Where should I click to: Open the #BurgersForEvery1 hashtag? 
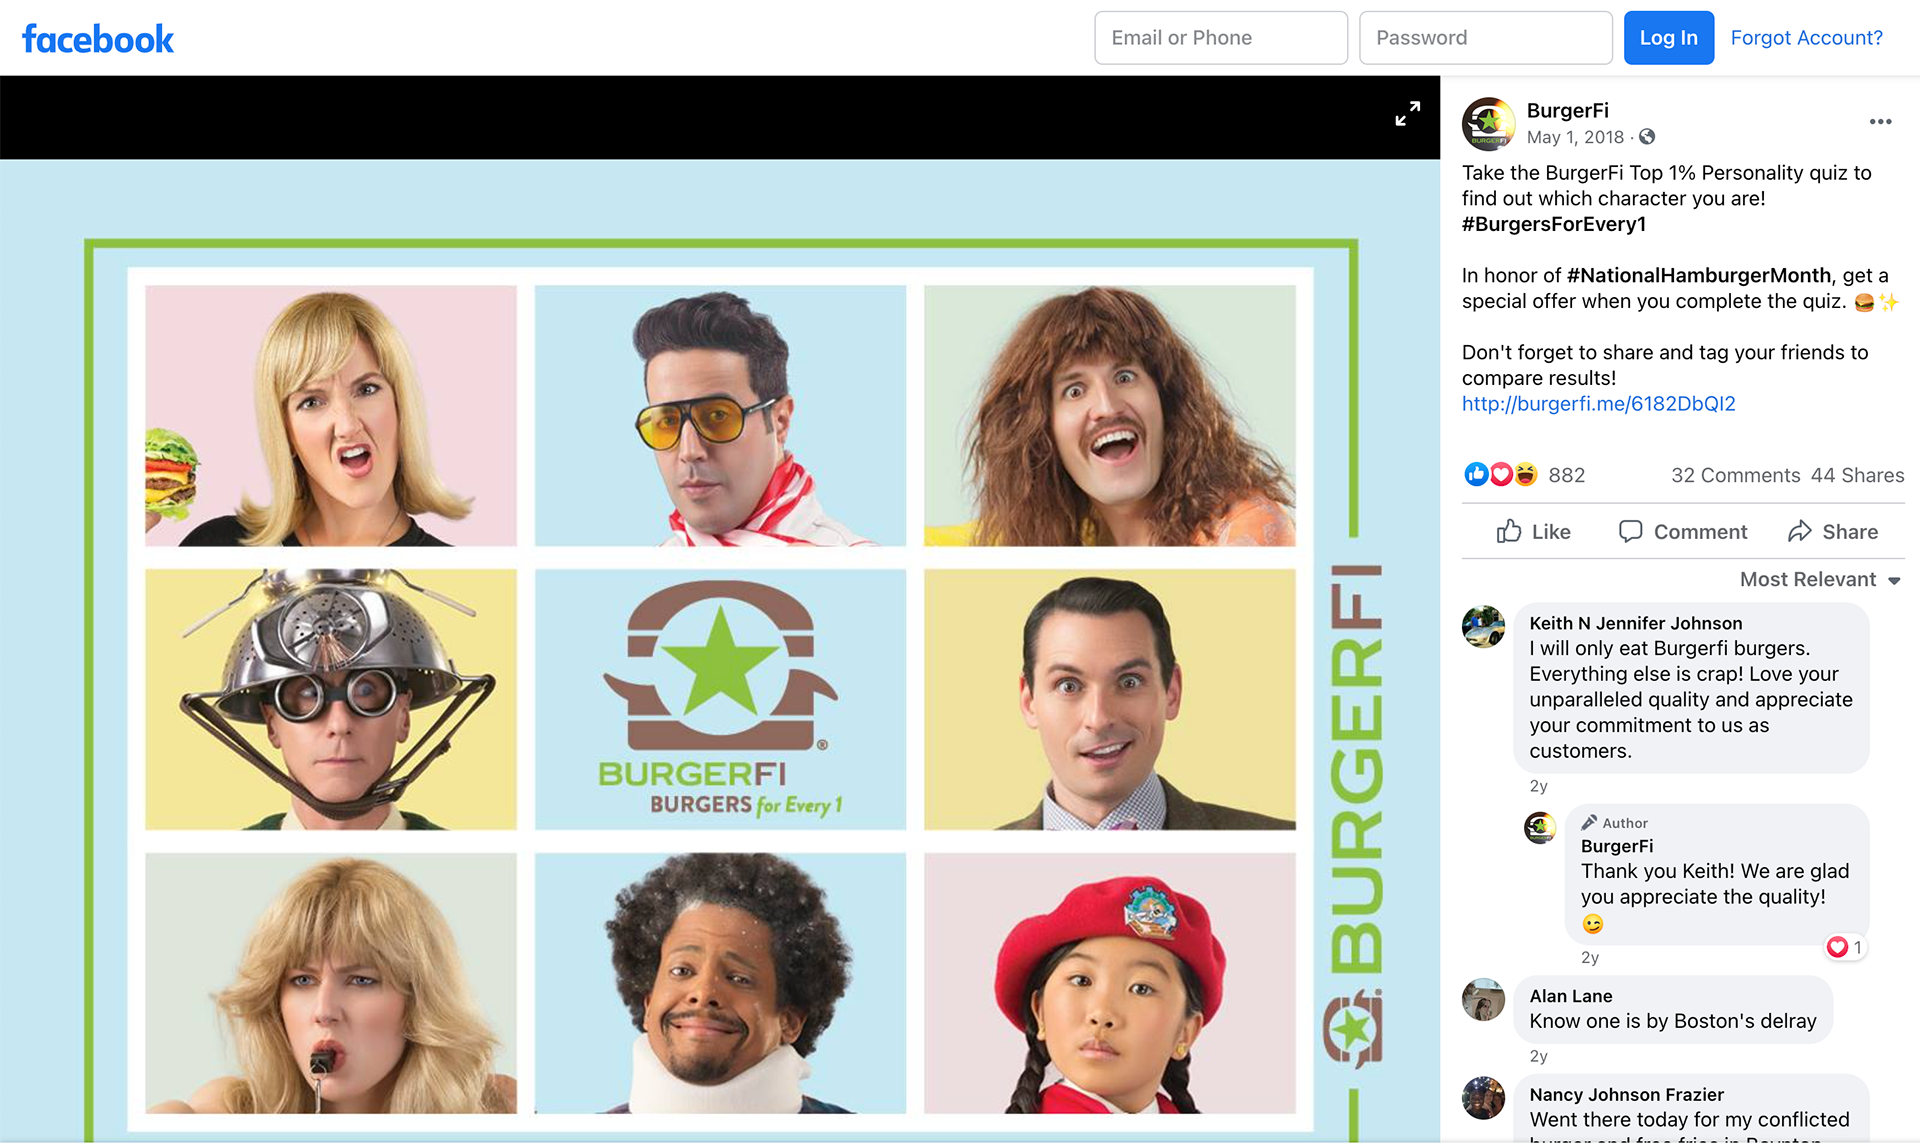1553,224
